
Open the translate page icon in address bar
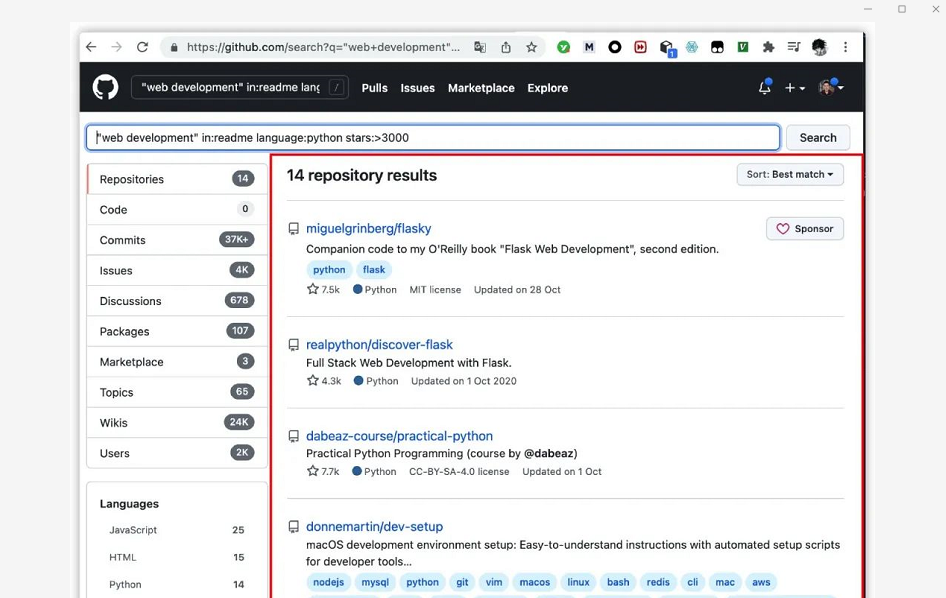point(480,47)
